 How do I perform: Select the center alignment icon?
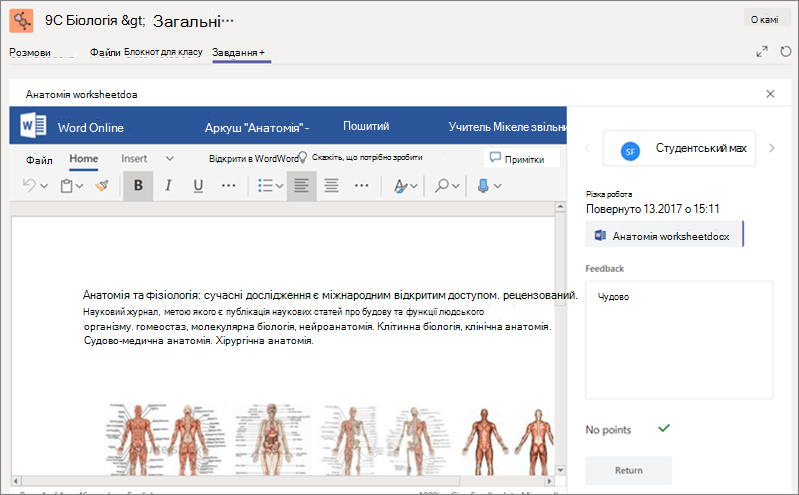point(332,186)
